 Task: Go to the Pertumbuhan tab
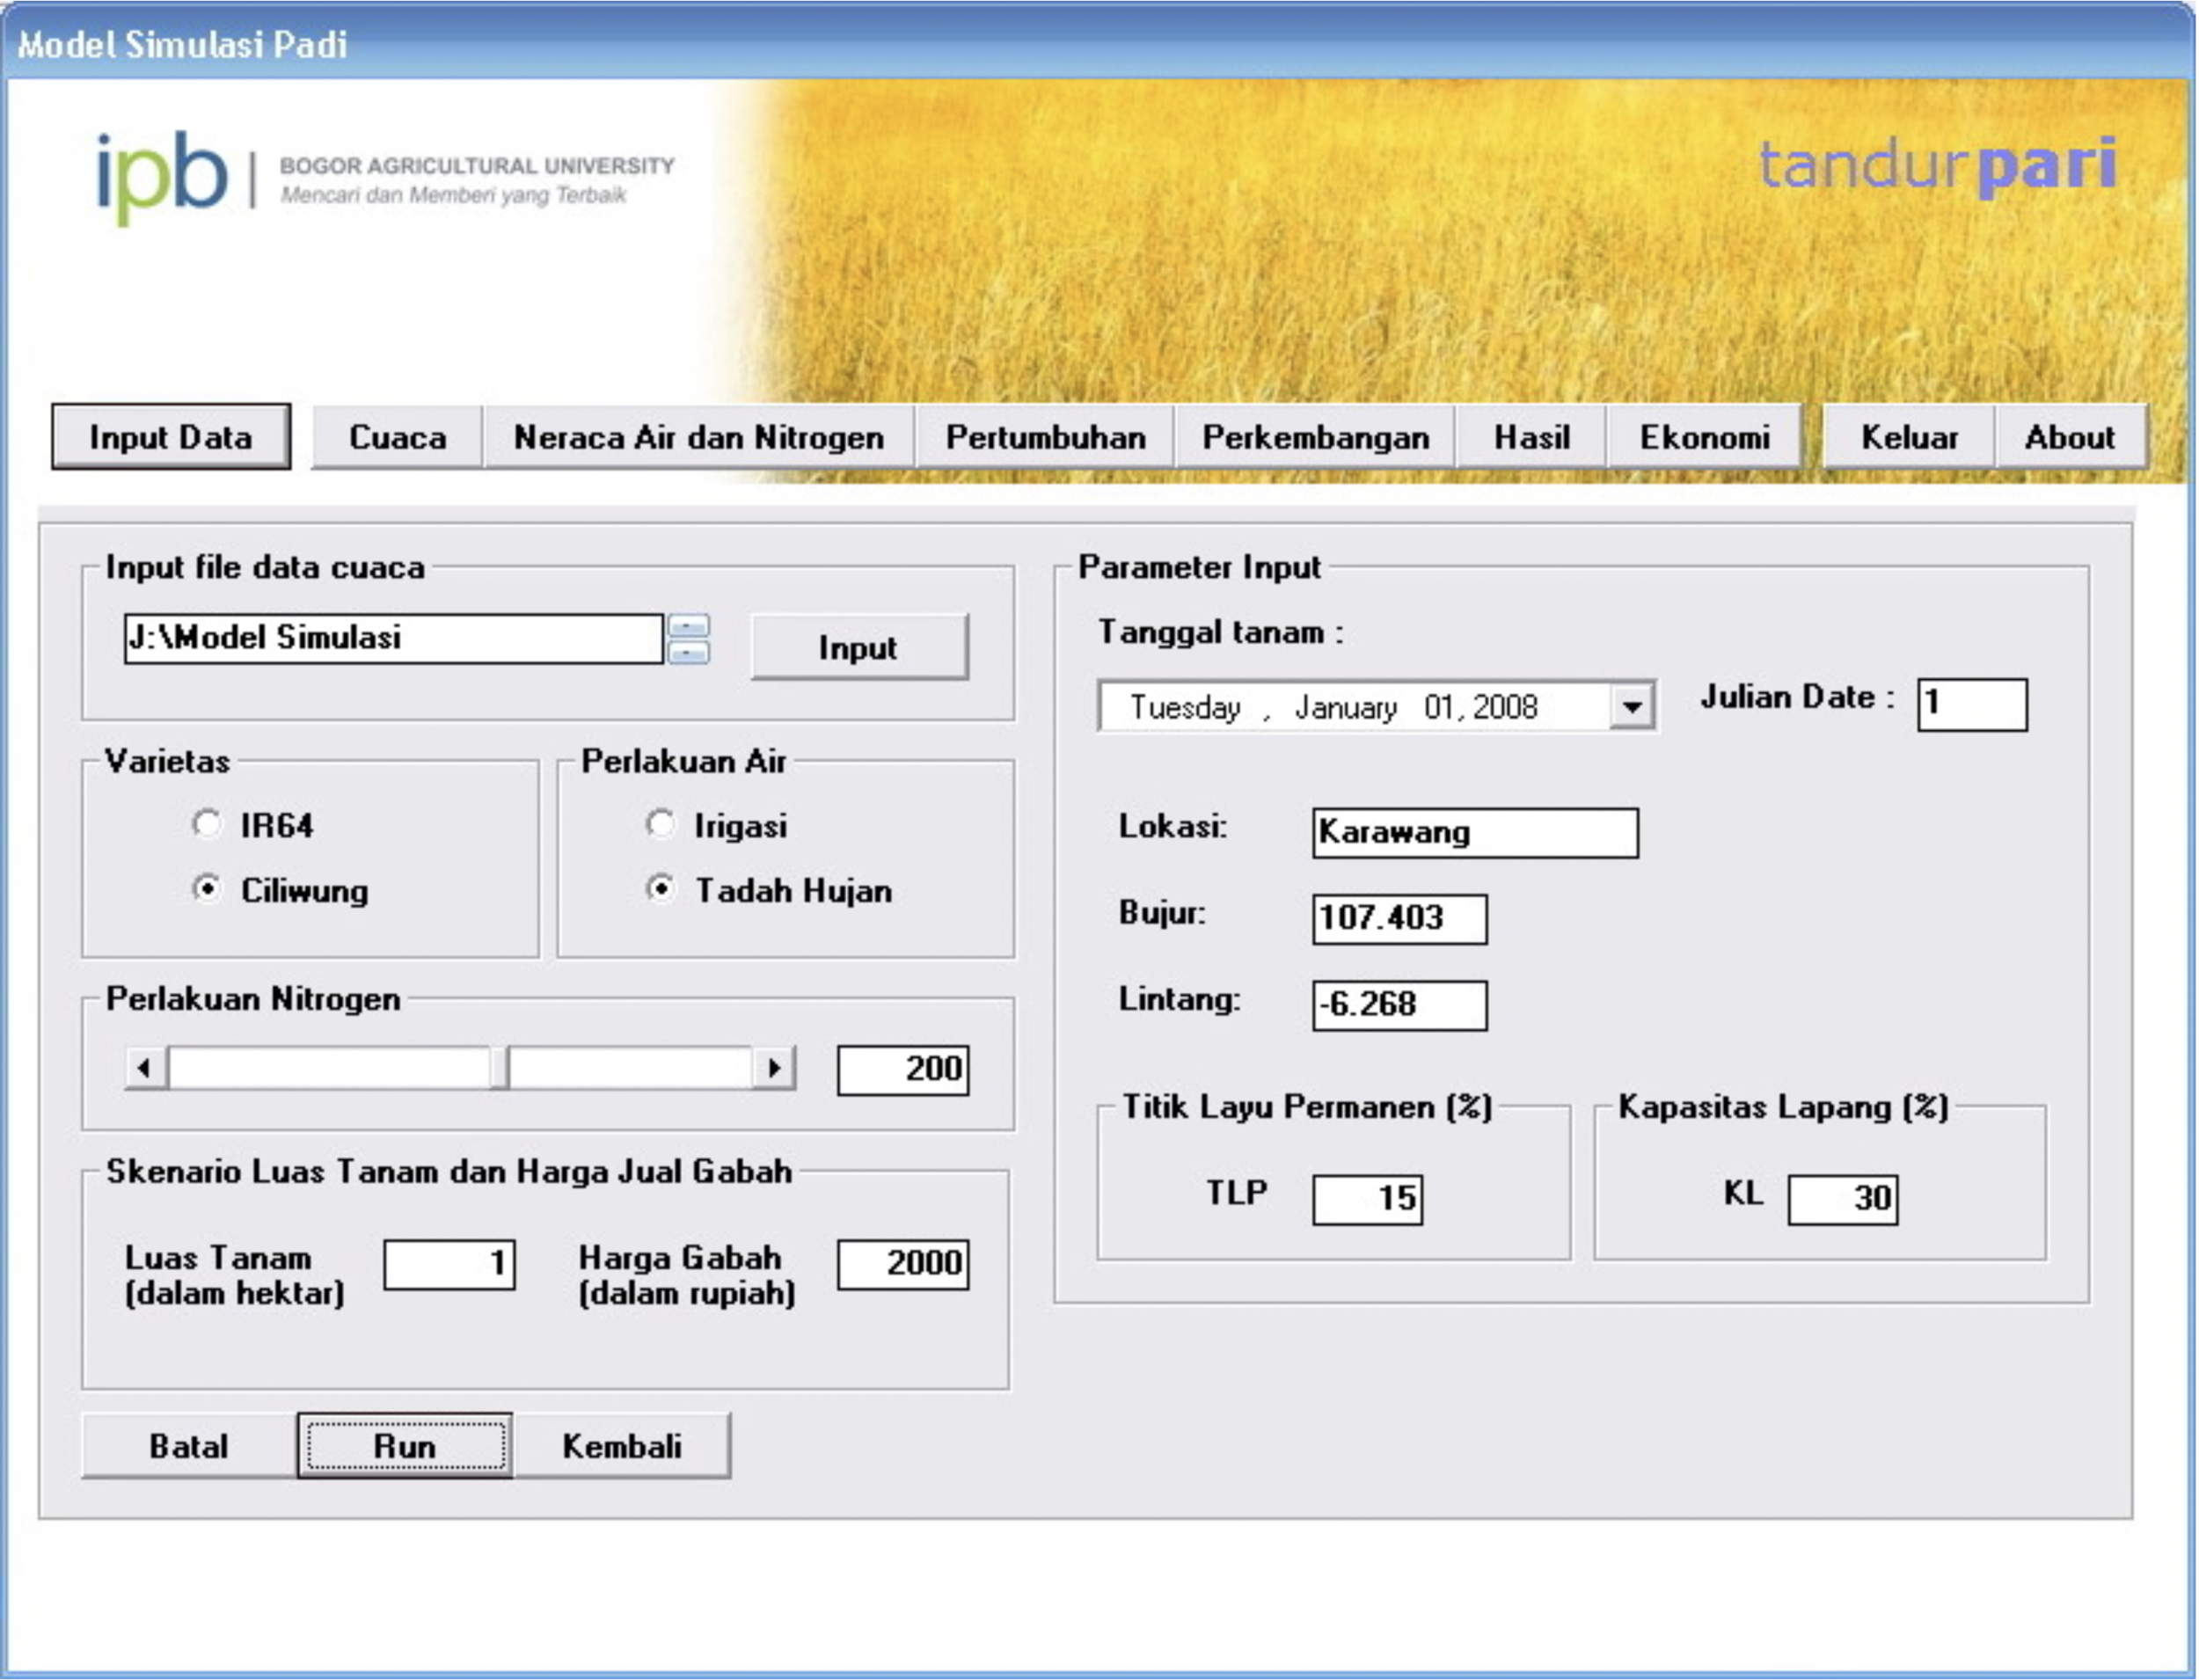point(1045,437)
